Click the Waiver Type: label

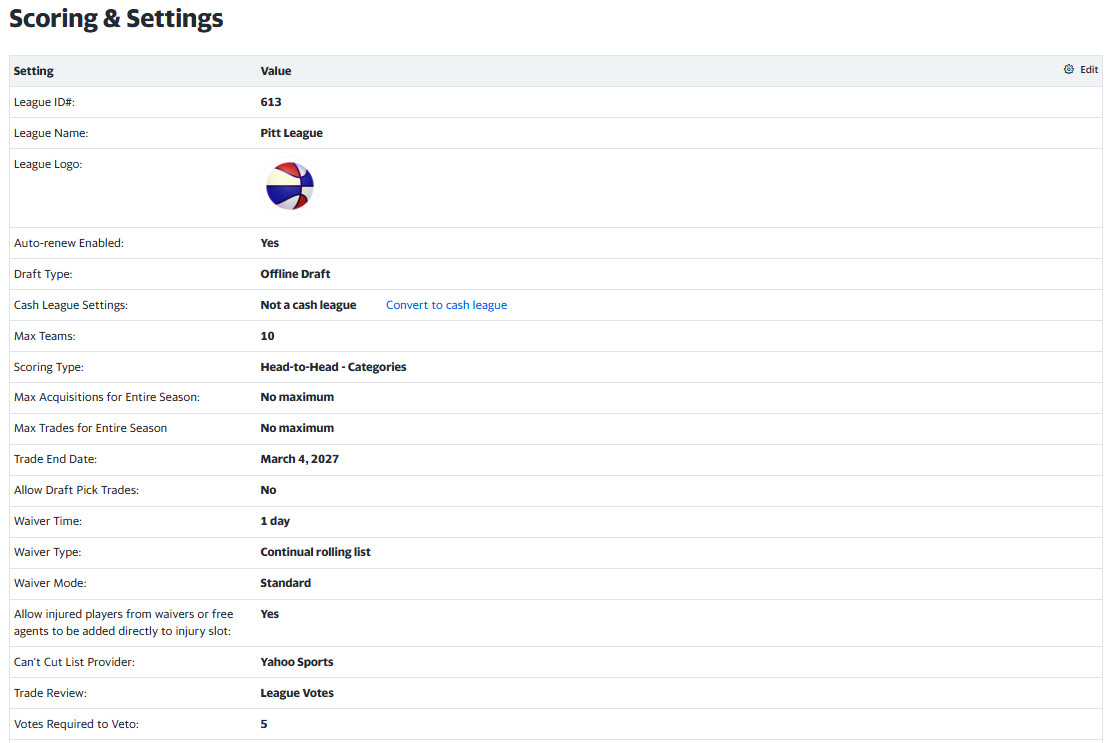point(47,552)
